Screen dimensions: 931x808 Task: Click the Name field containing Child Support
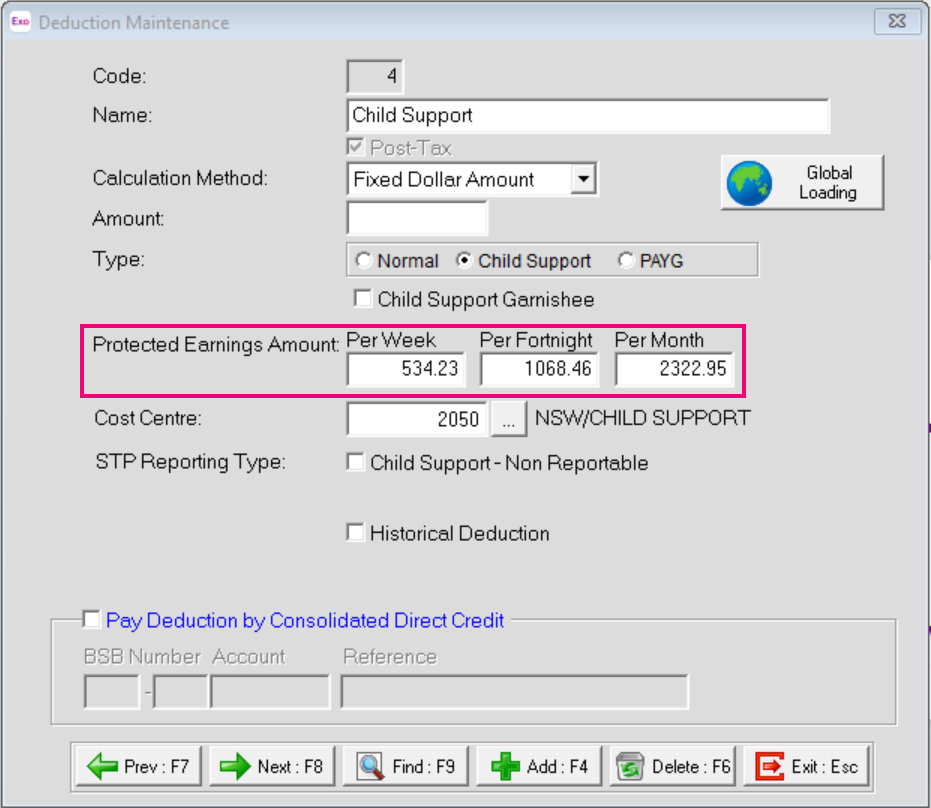click(588, 115)
